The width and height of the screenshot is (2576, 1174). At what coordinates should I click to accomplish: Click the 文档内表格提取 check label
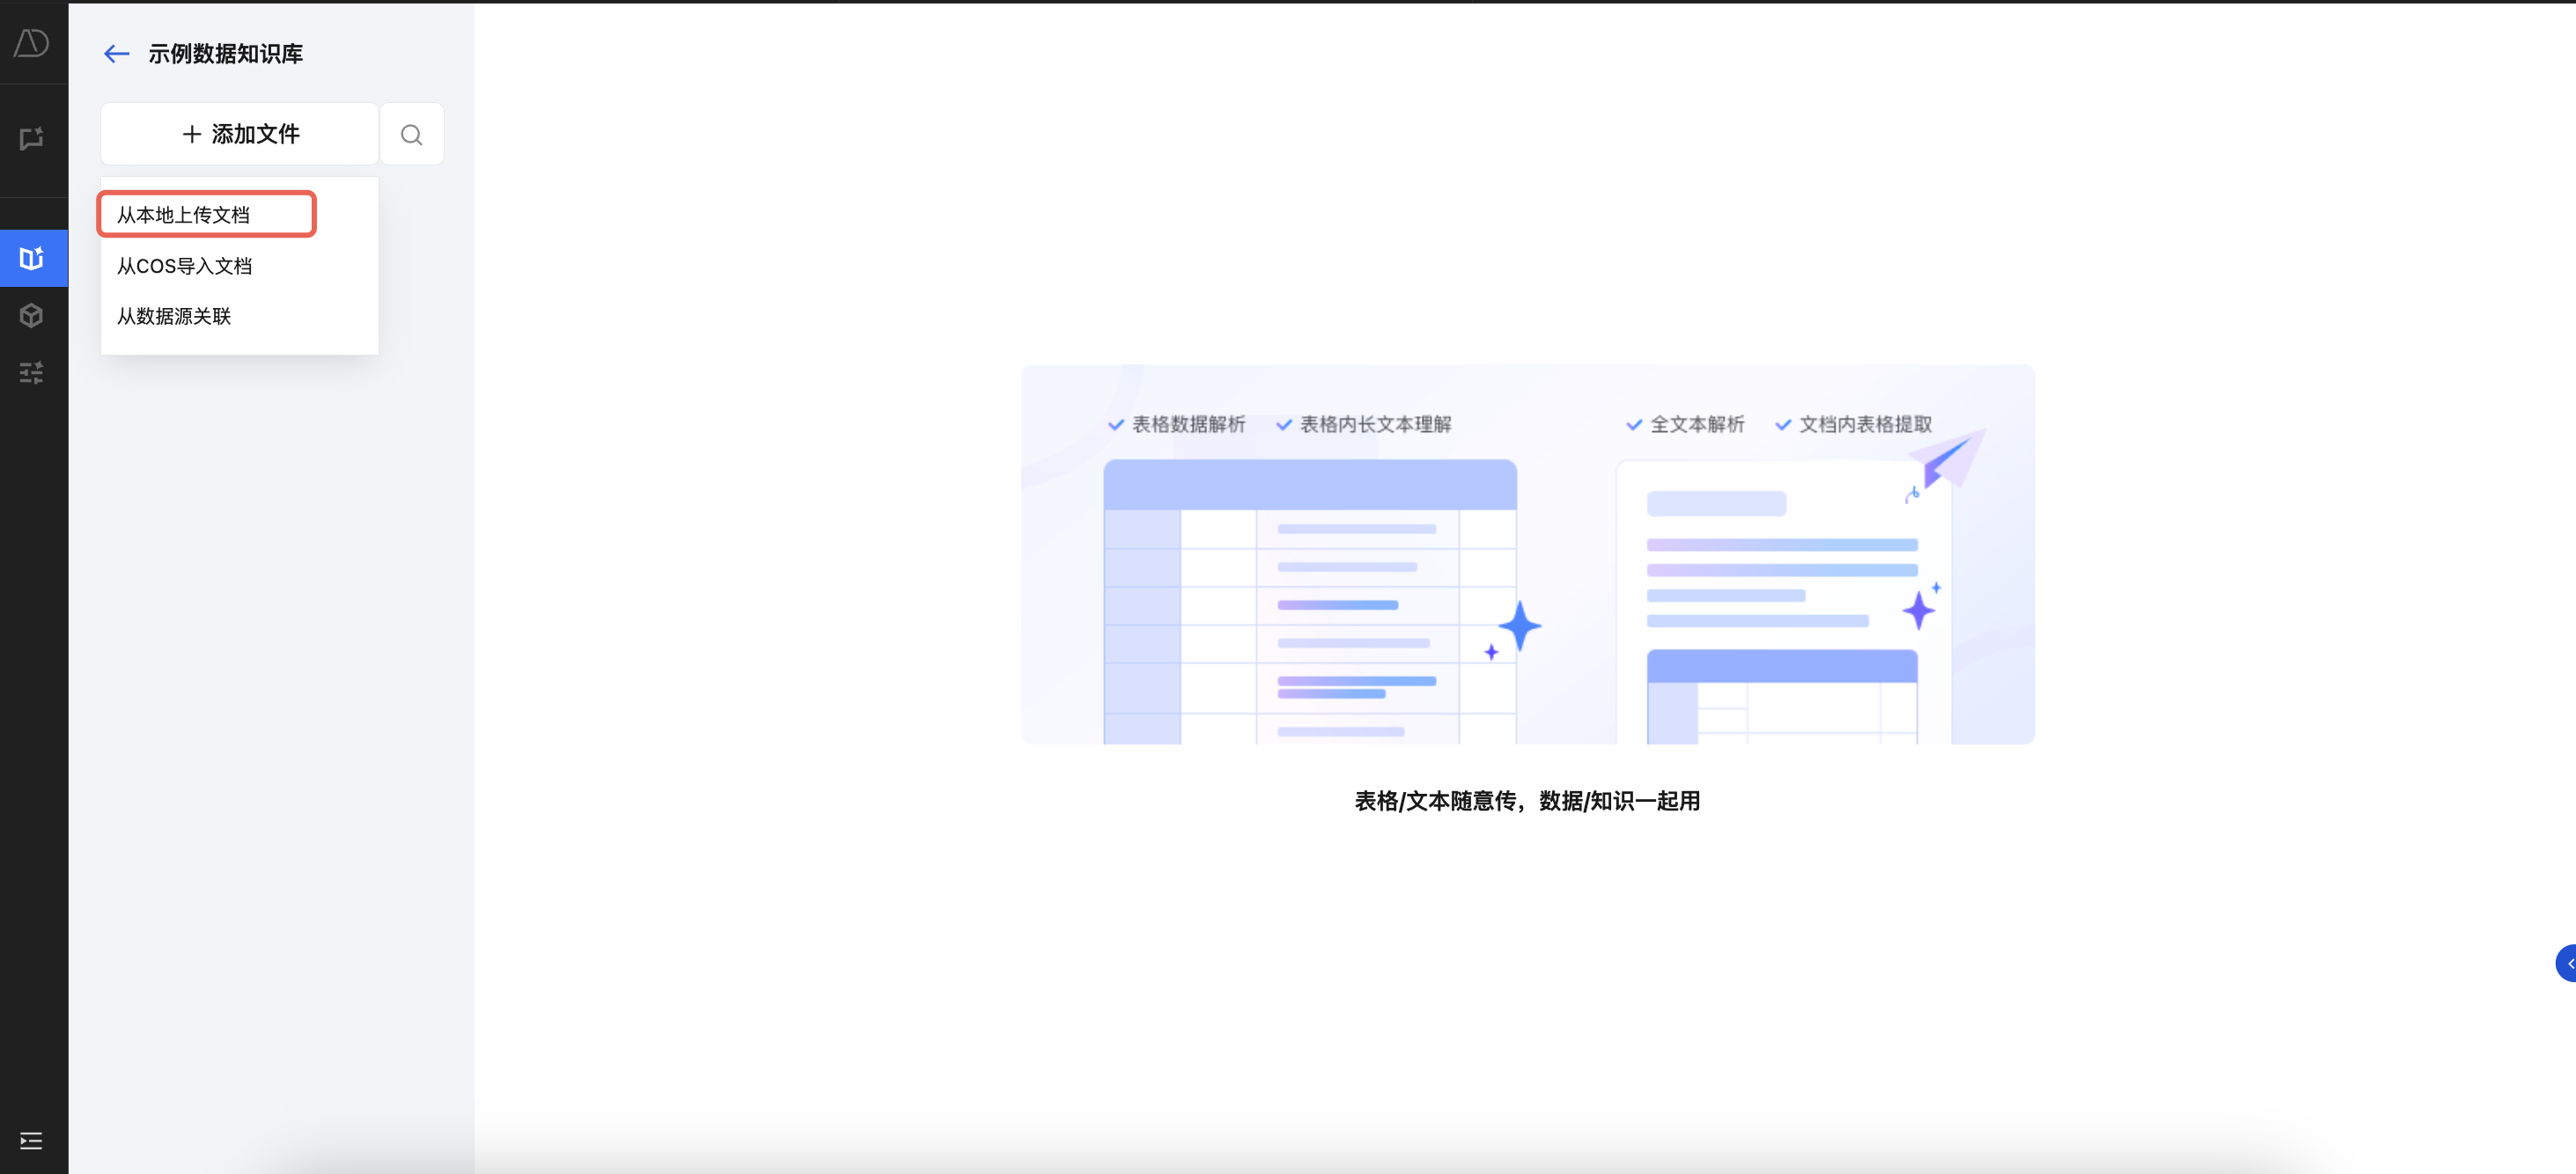[1865, 424]
